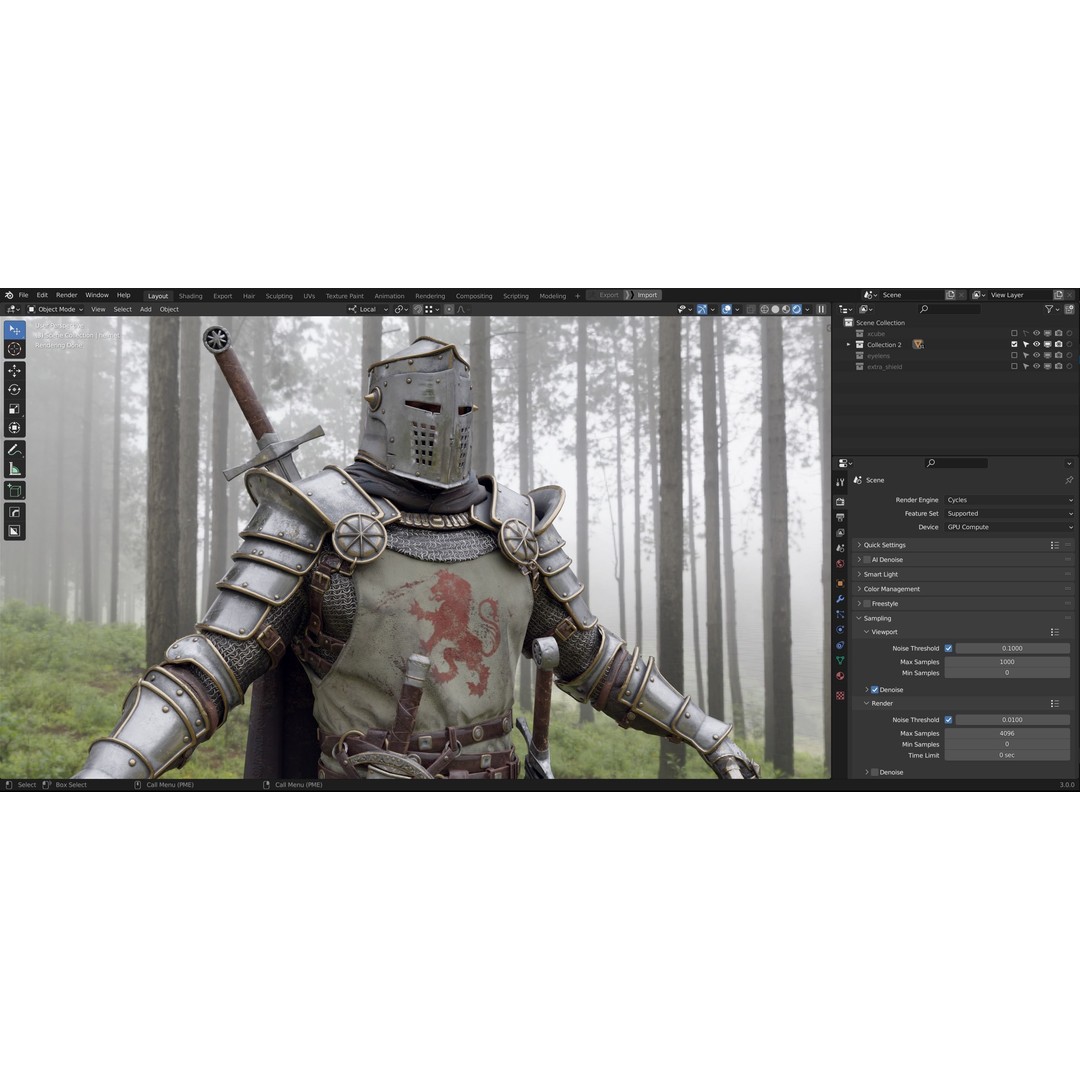
Task: Open the File menu
Action: (x=23, y=295)
